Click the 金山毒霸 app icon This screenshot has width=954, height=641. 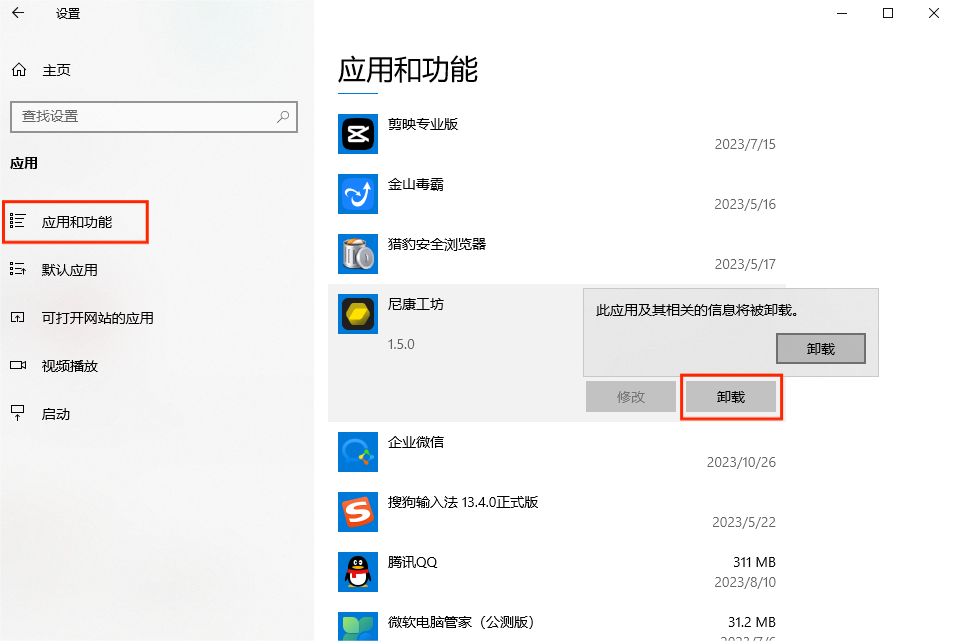[x=357, y=193]
